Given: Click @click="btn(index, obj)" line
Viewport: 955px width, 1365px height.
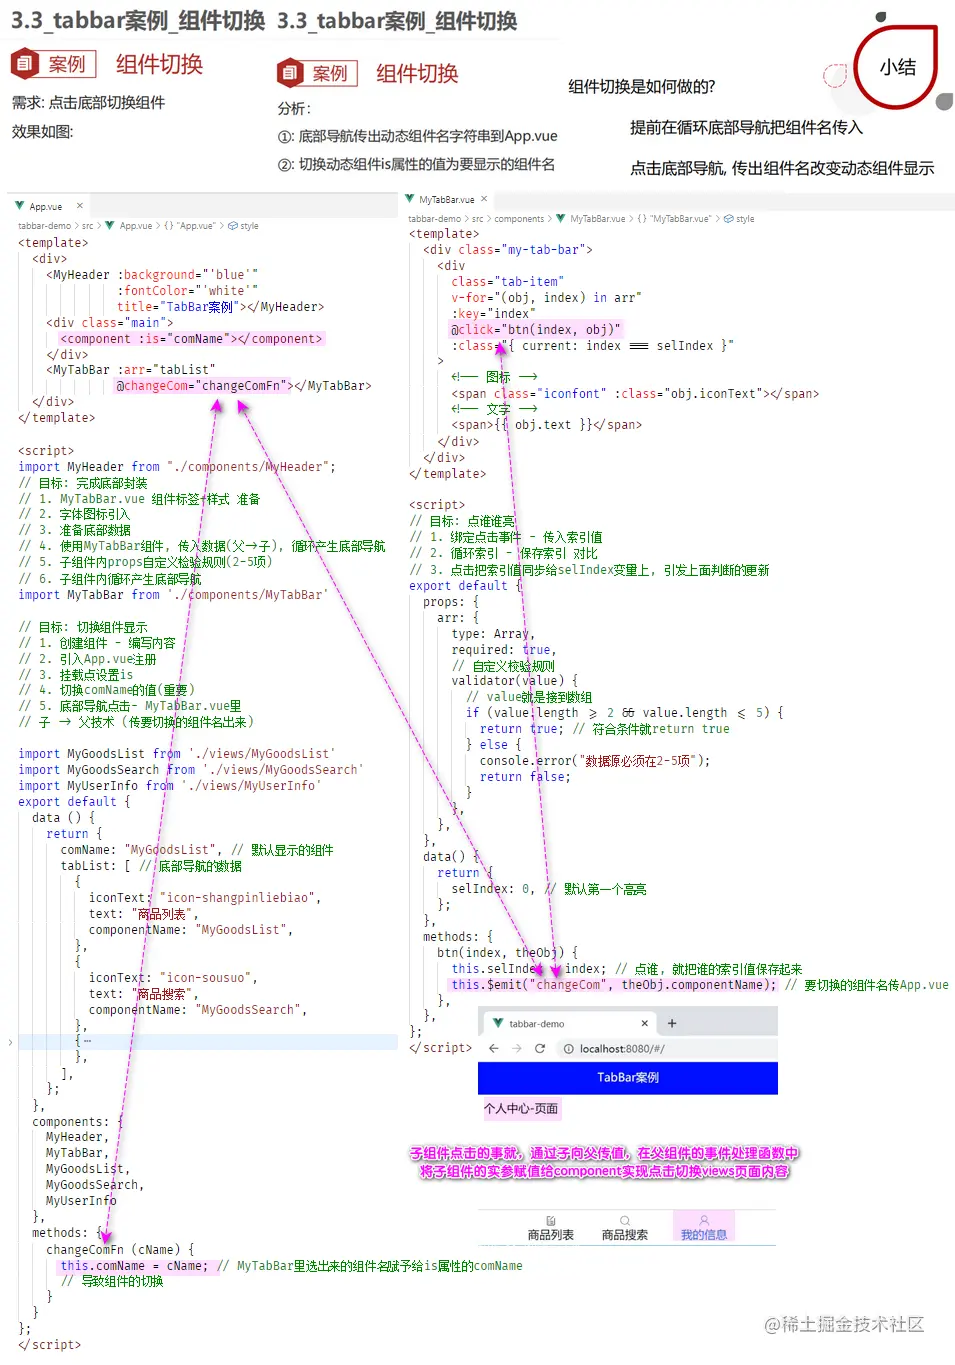Looking at the screenshot, I should 536,329.
